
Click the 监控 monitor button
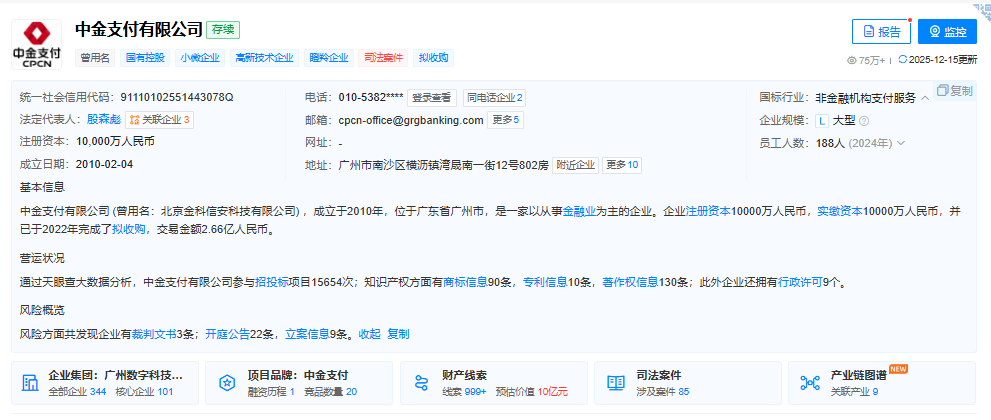point(946,31)
